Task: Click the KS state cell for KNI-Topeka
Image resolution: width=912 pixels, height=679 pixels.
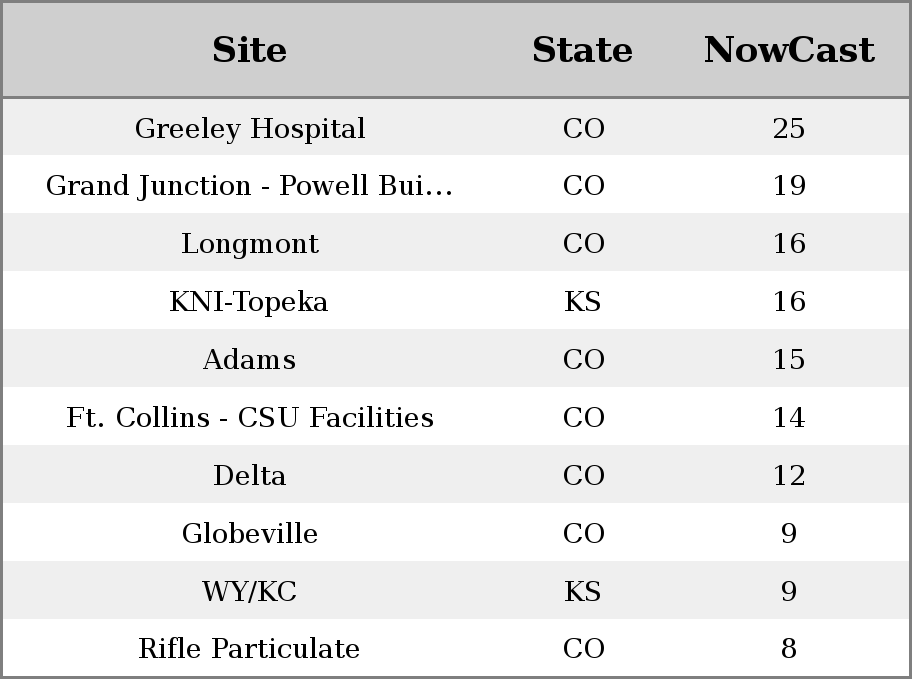Action: coord(583,301)
